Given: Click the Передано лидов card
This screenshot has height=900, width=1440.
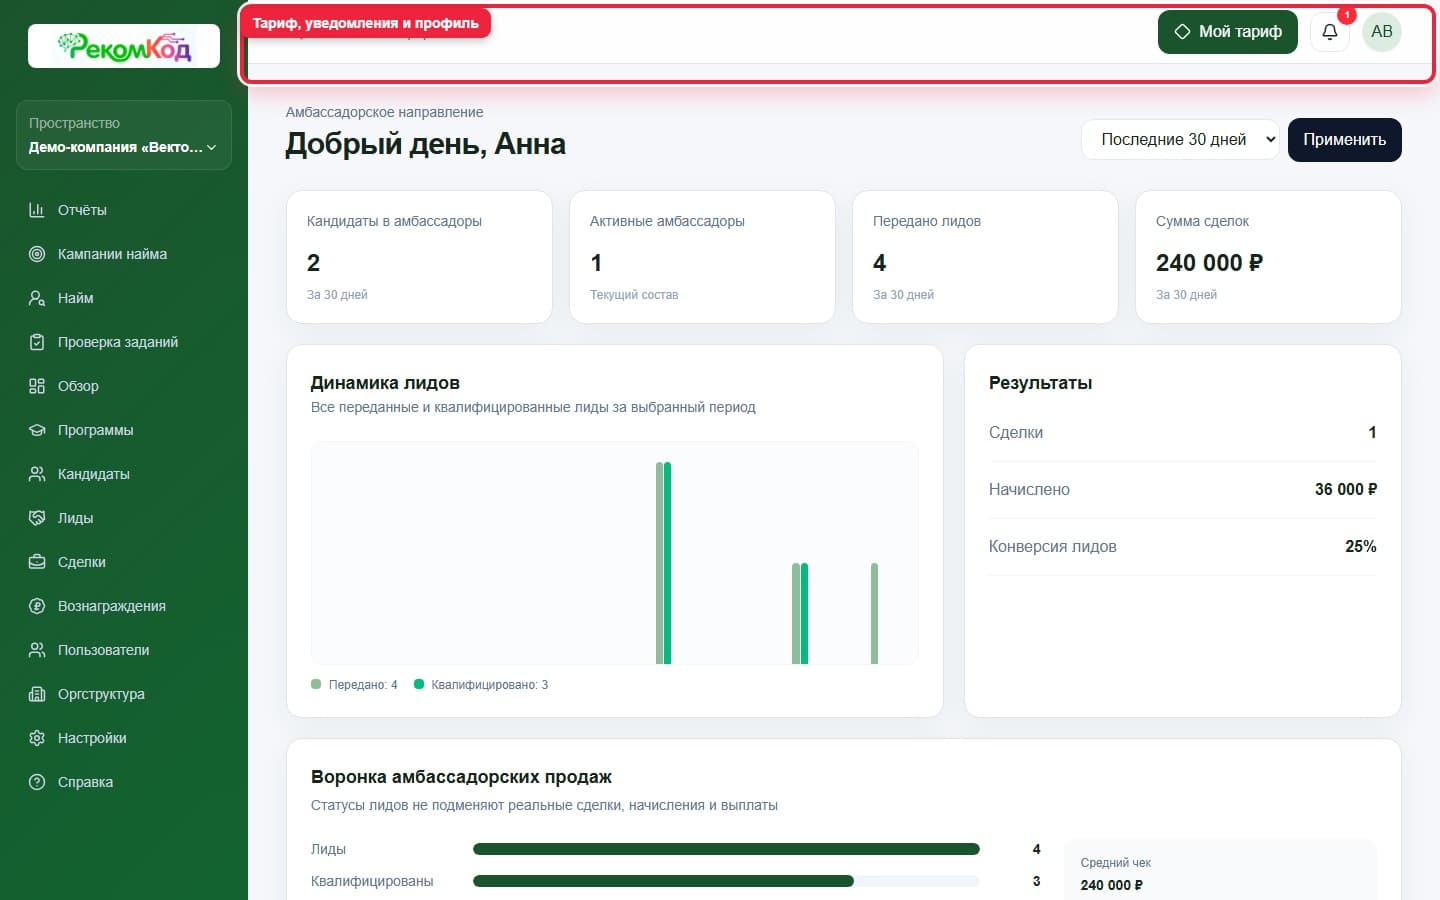Looking at the screenshot, I should [x=985, y=257].
